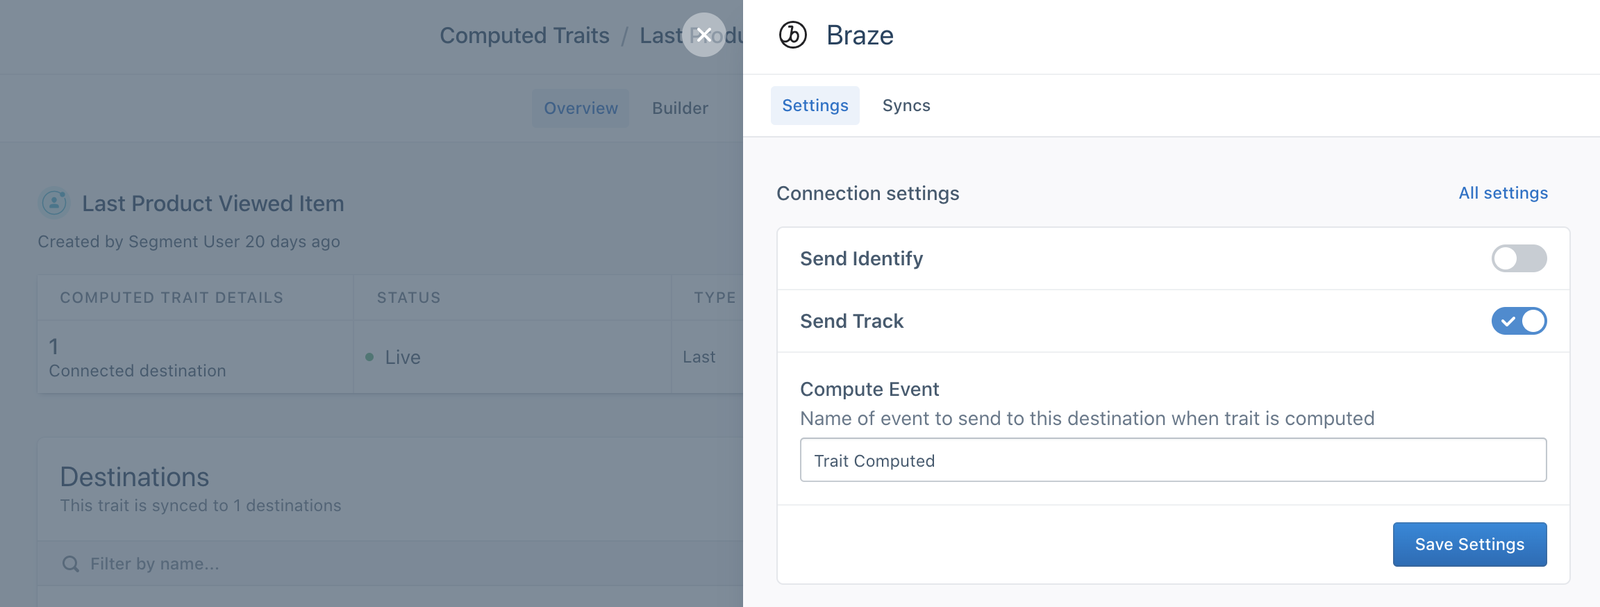Image resolution: width=1600 pixels, height=607 pixels.
Task: Click the Save Settings button
Action: pyautogui.click(x=1468, y=544)
